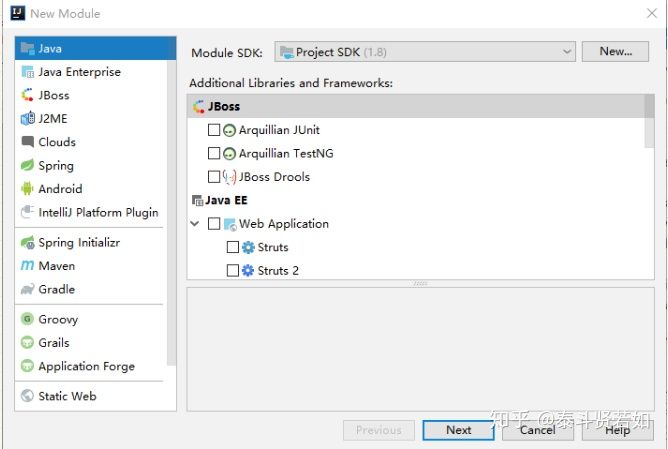Open the Module SDK dropdown
Viewport: 668px width, 449px height.
click(426, 51)
